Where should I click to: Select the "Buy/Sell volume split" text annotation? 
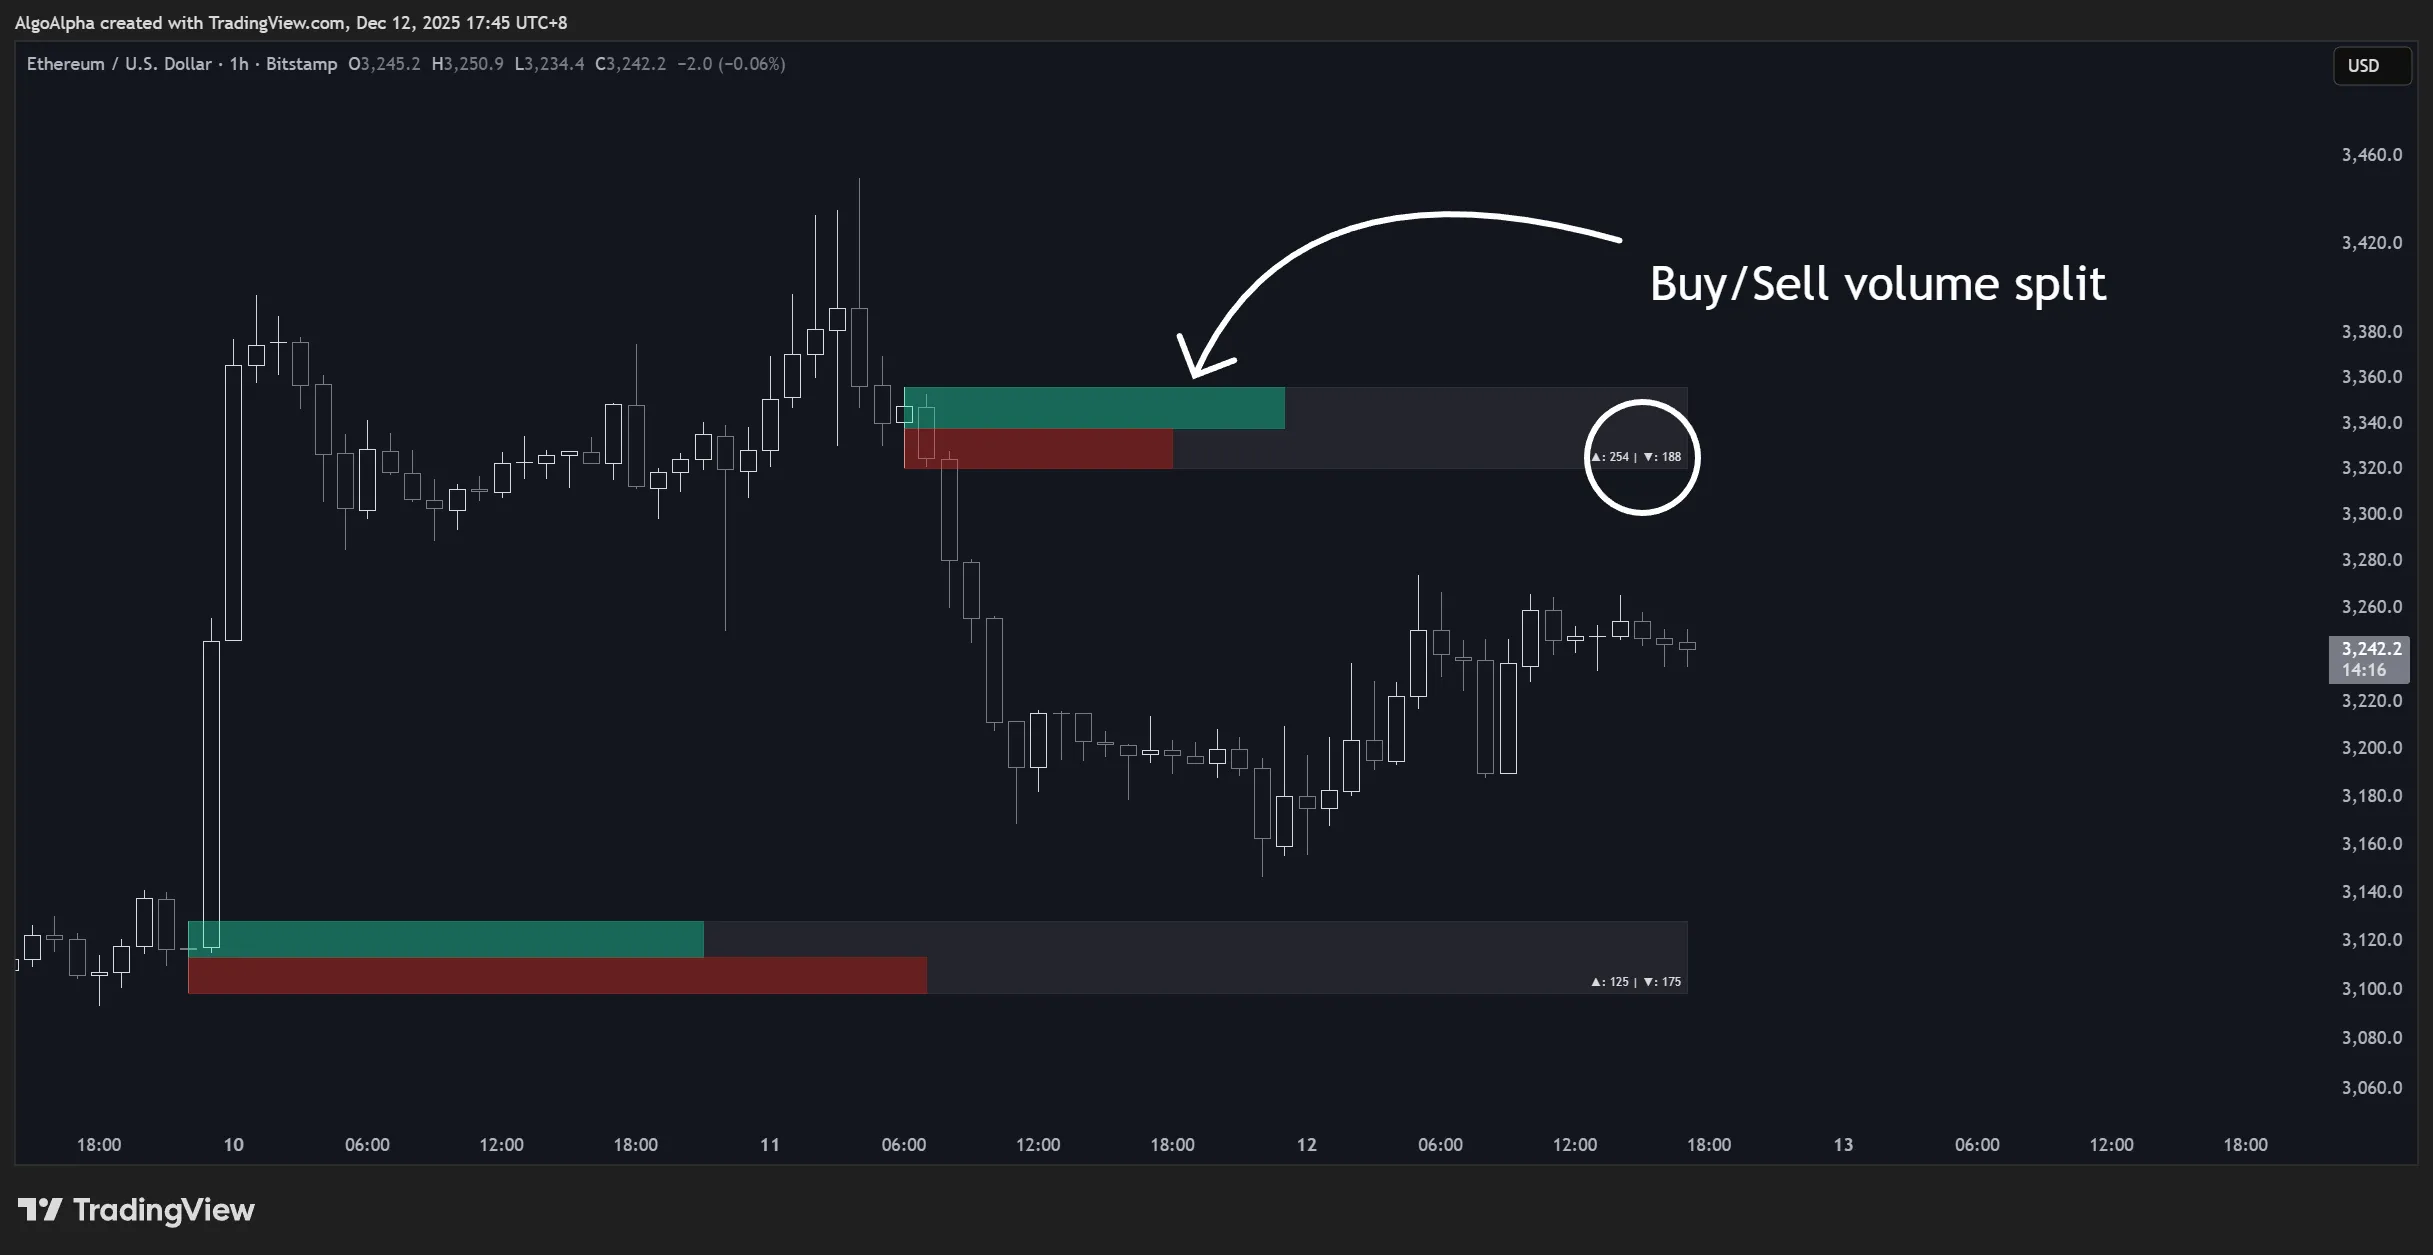click(1877, 284)
